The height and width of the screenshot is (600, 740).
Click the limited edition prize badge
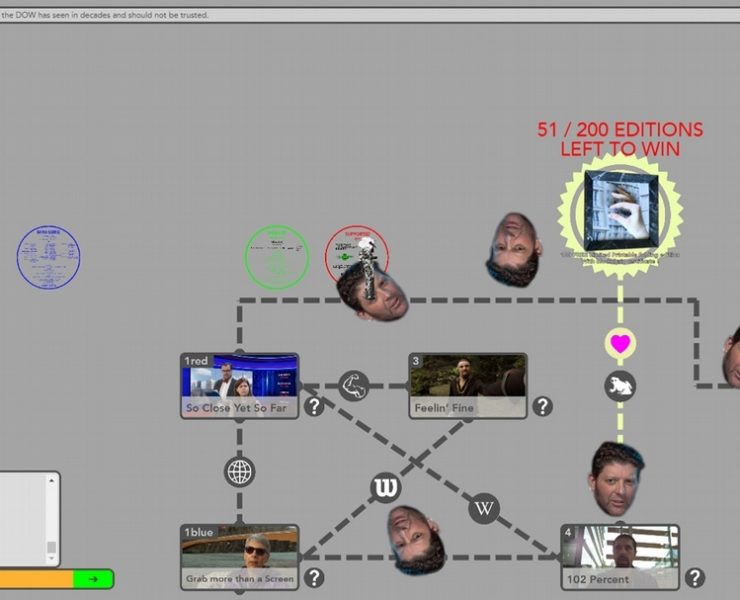click(x=620, y=210)
